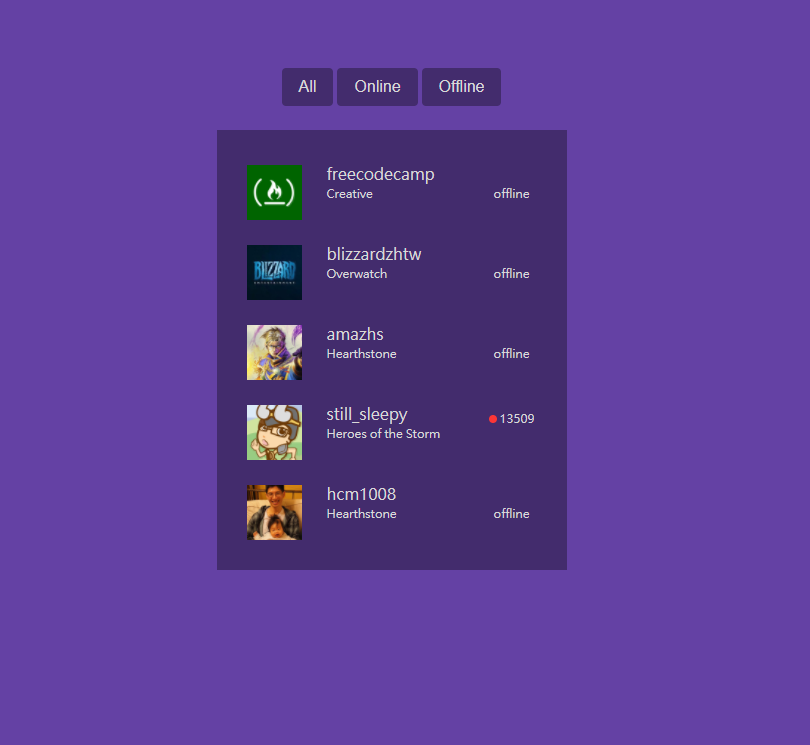
Task: Click the amazhs profile picture
Action: [x=274, y=352]
